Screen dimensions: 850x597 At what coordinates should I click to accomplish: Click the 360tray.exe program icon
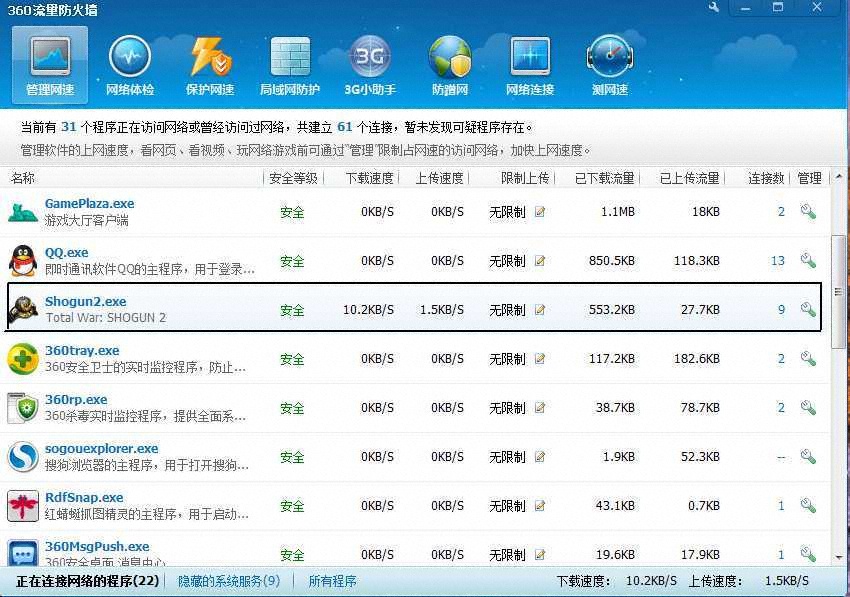tap(23, 359)
